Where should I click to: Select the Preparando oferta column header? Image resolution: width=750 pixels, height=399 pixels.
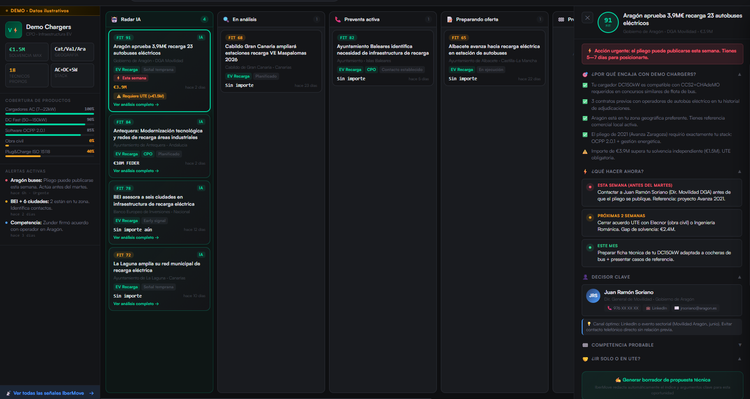tap(495, 20)
